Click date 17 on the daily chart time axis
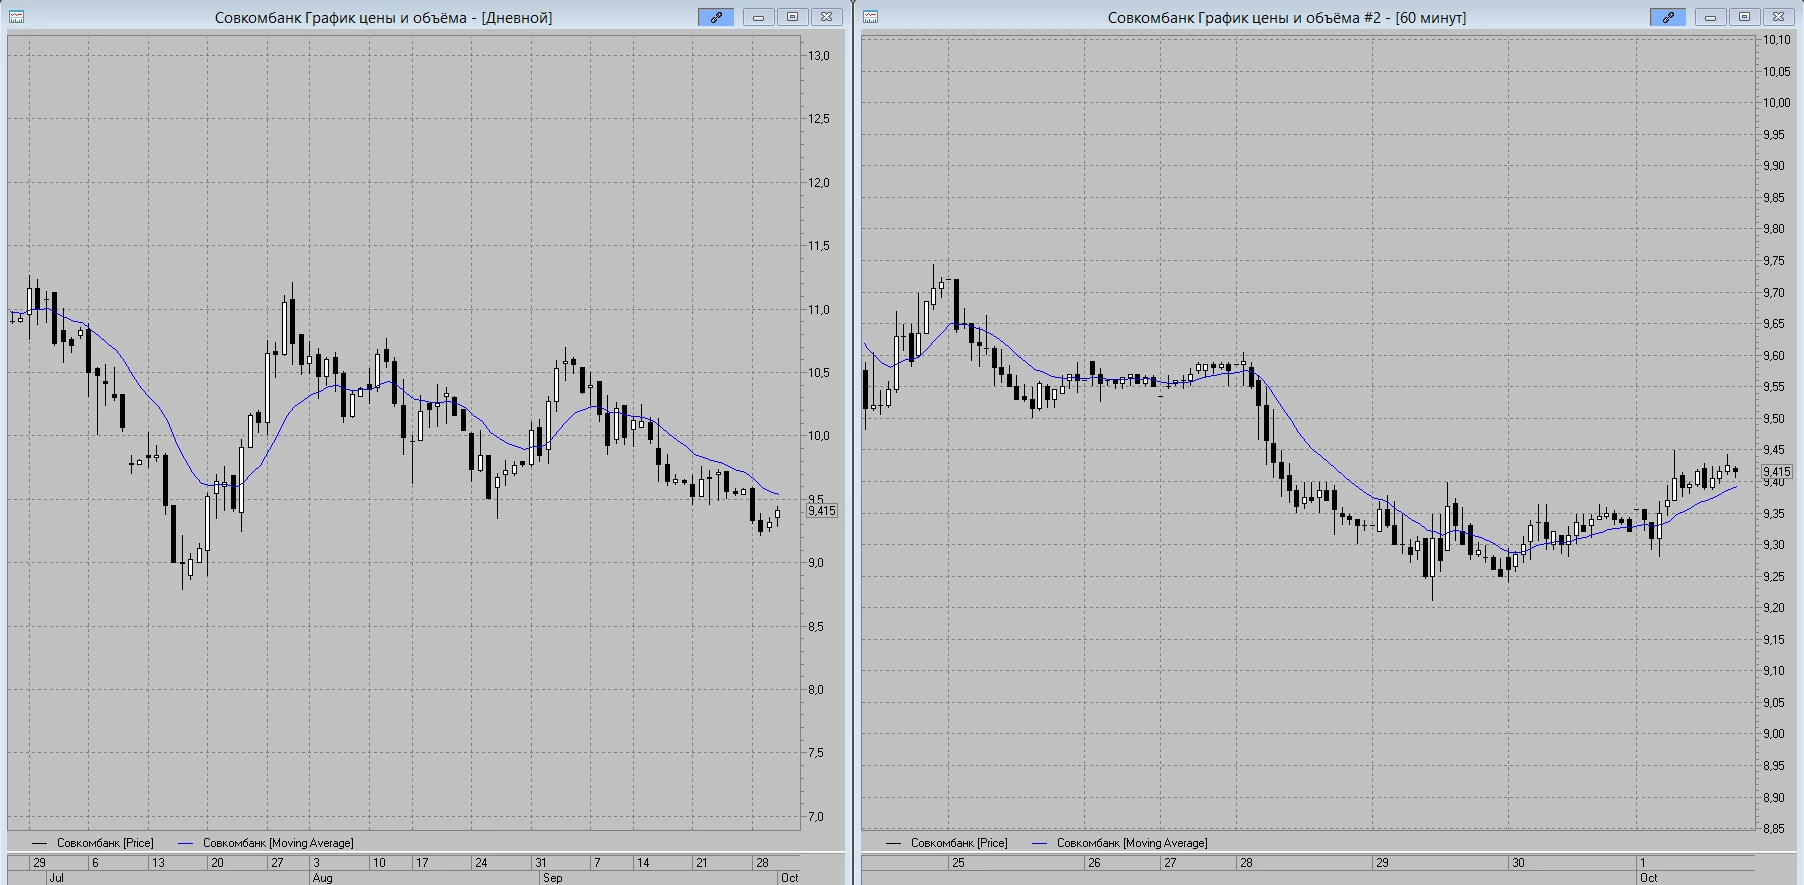The image size is (1804, 885). click(422, 862)
